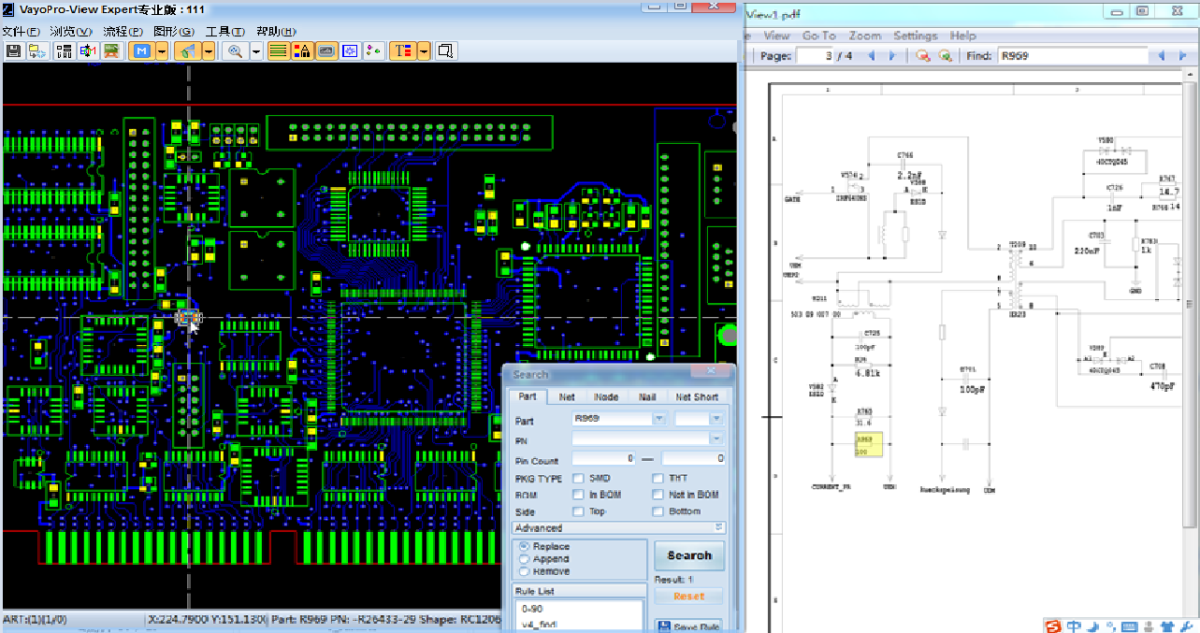Click the component outline toolbar icon

tap(326, 51)
